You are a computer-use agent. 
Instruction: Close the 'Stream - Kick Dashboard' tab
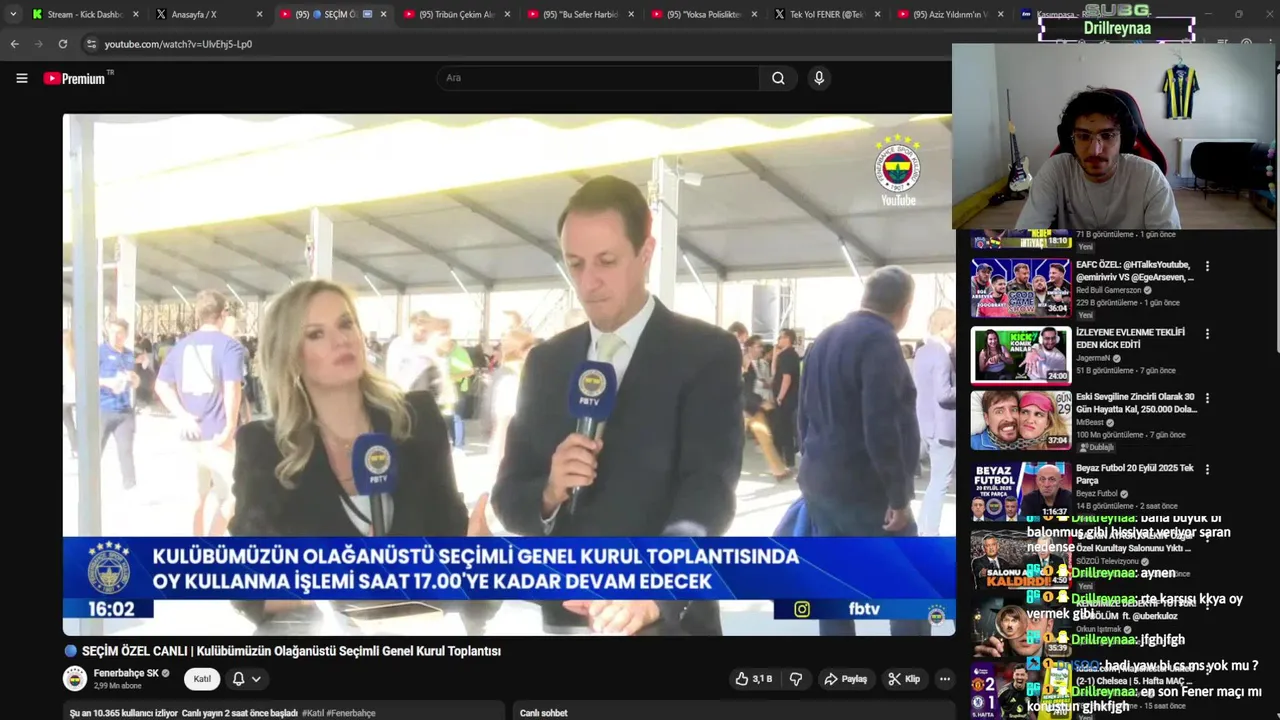[136, 14]
